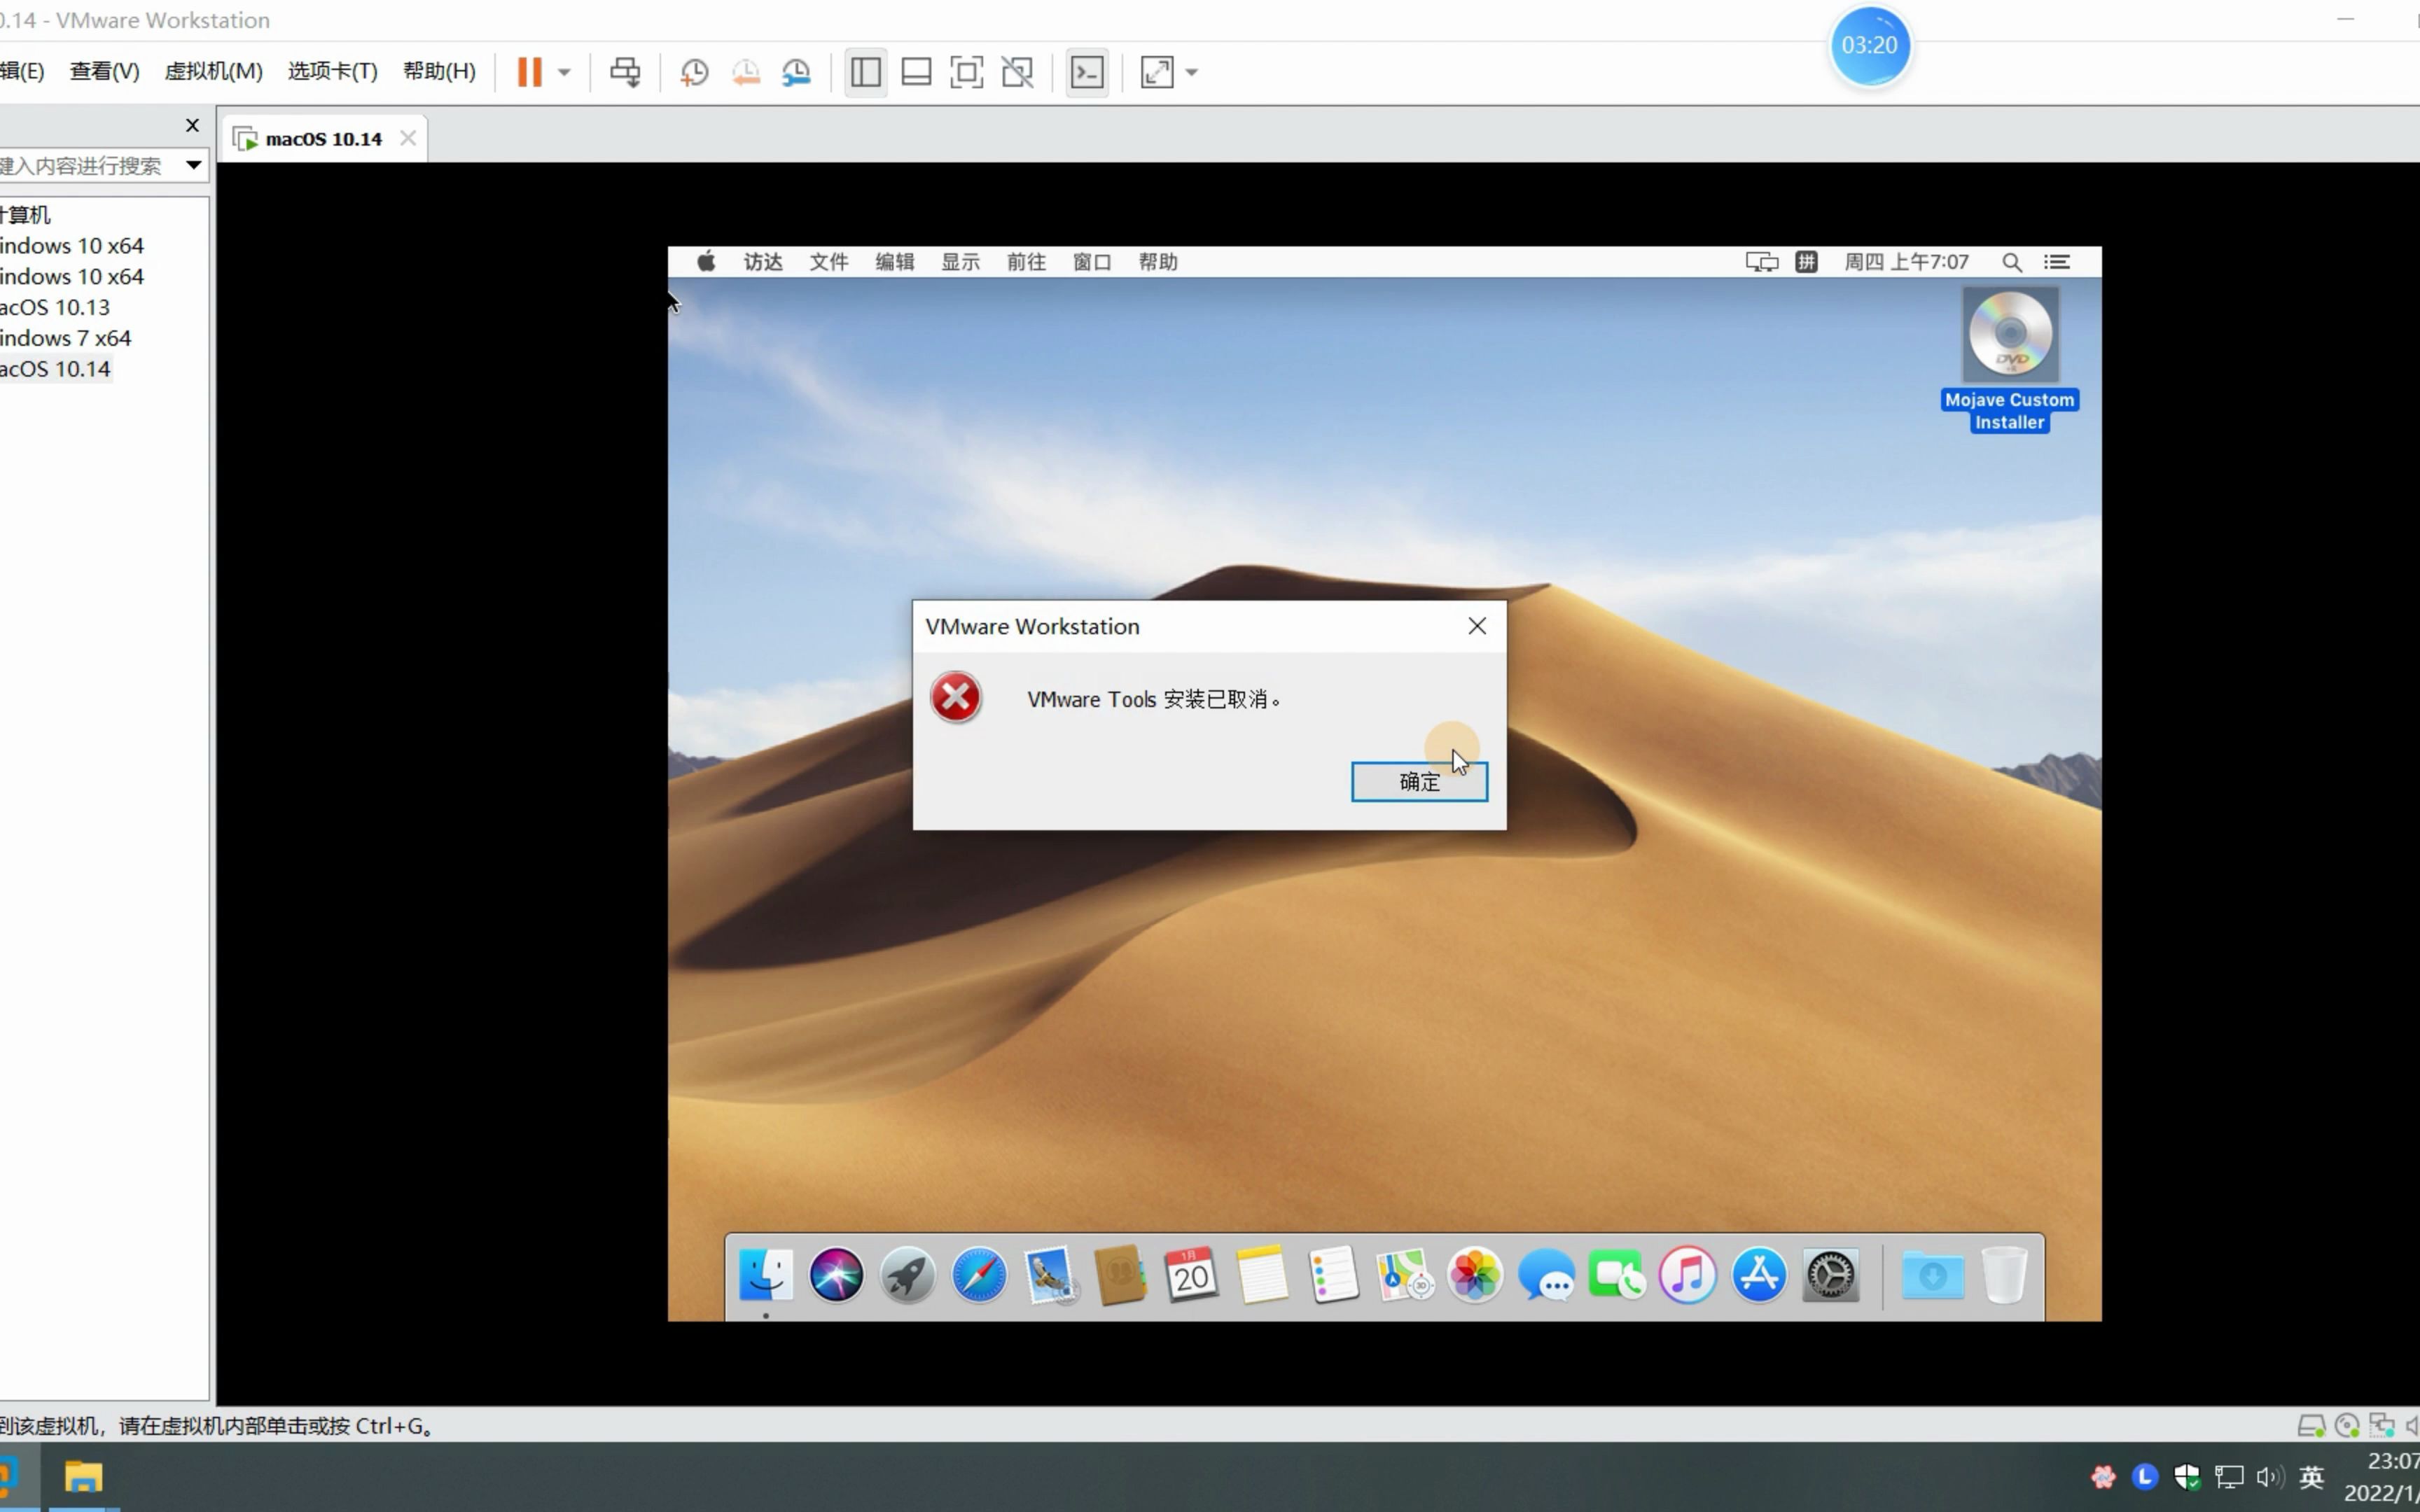Open Messages from the Dock
Screen dimensions: 2420x1512
pyautogui.click(x=1547, y=1275)
